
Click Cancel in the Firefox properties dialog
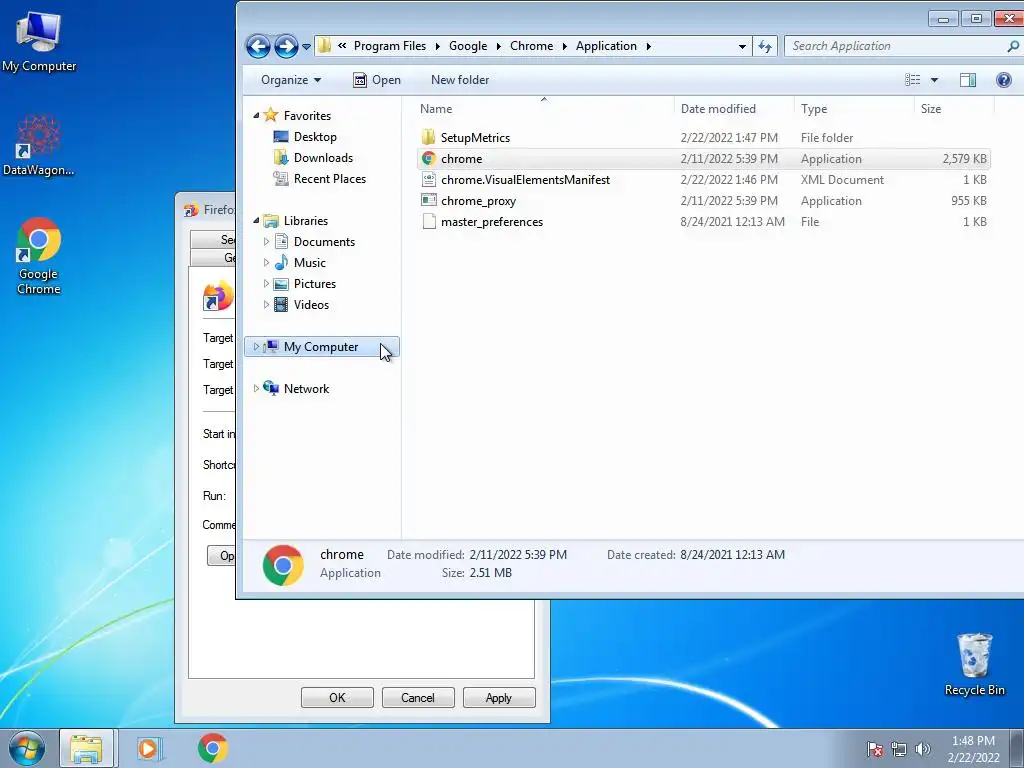click(418, 697)
